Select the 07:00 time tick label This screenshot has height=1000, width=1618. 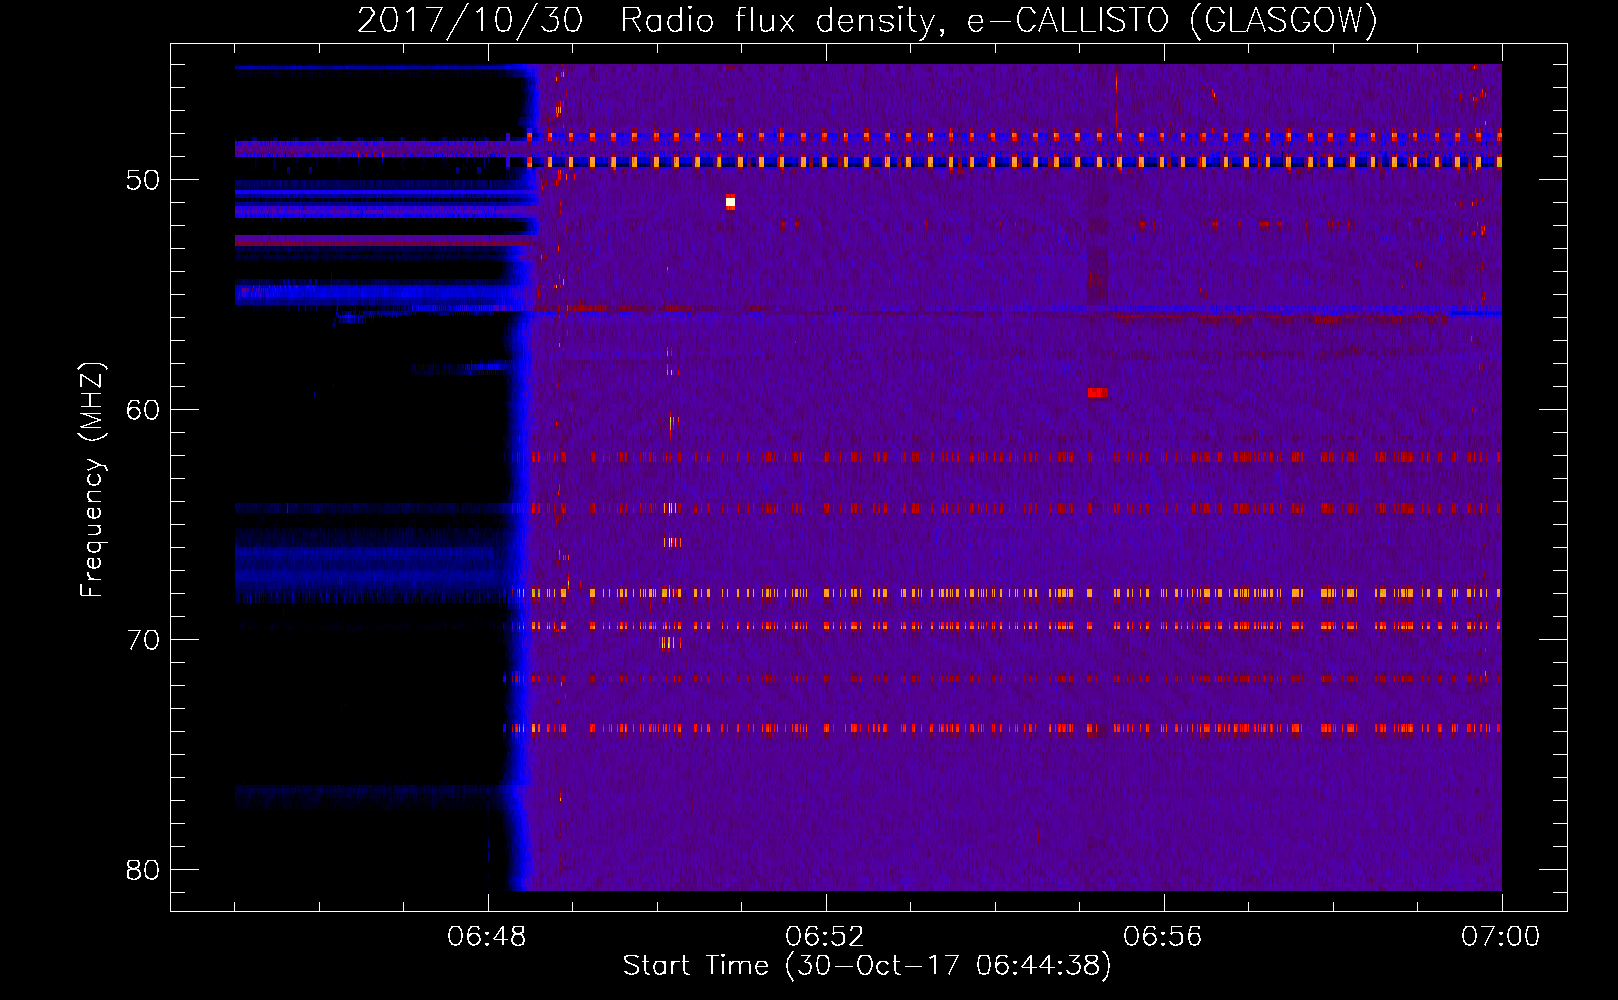point(1500,937)
